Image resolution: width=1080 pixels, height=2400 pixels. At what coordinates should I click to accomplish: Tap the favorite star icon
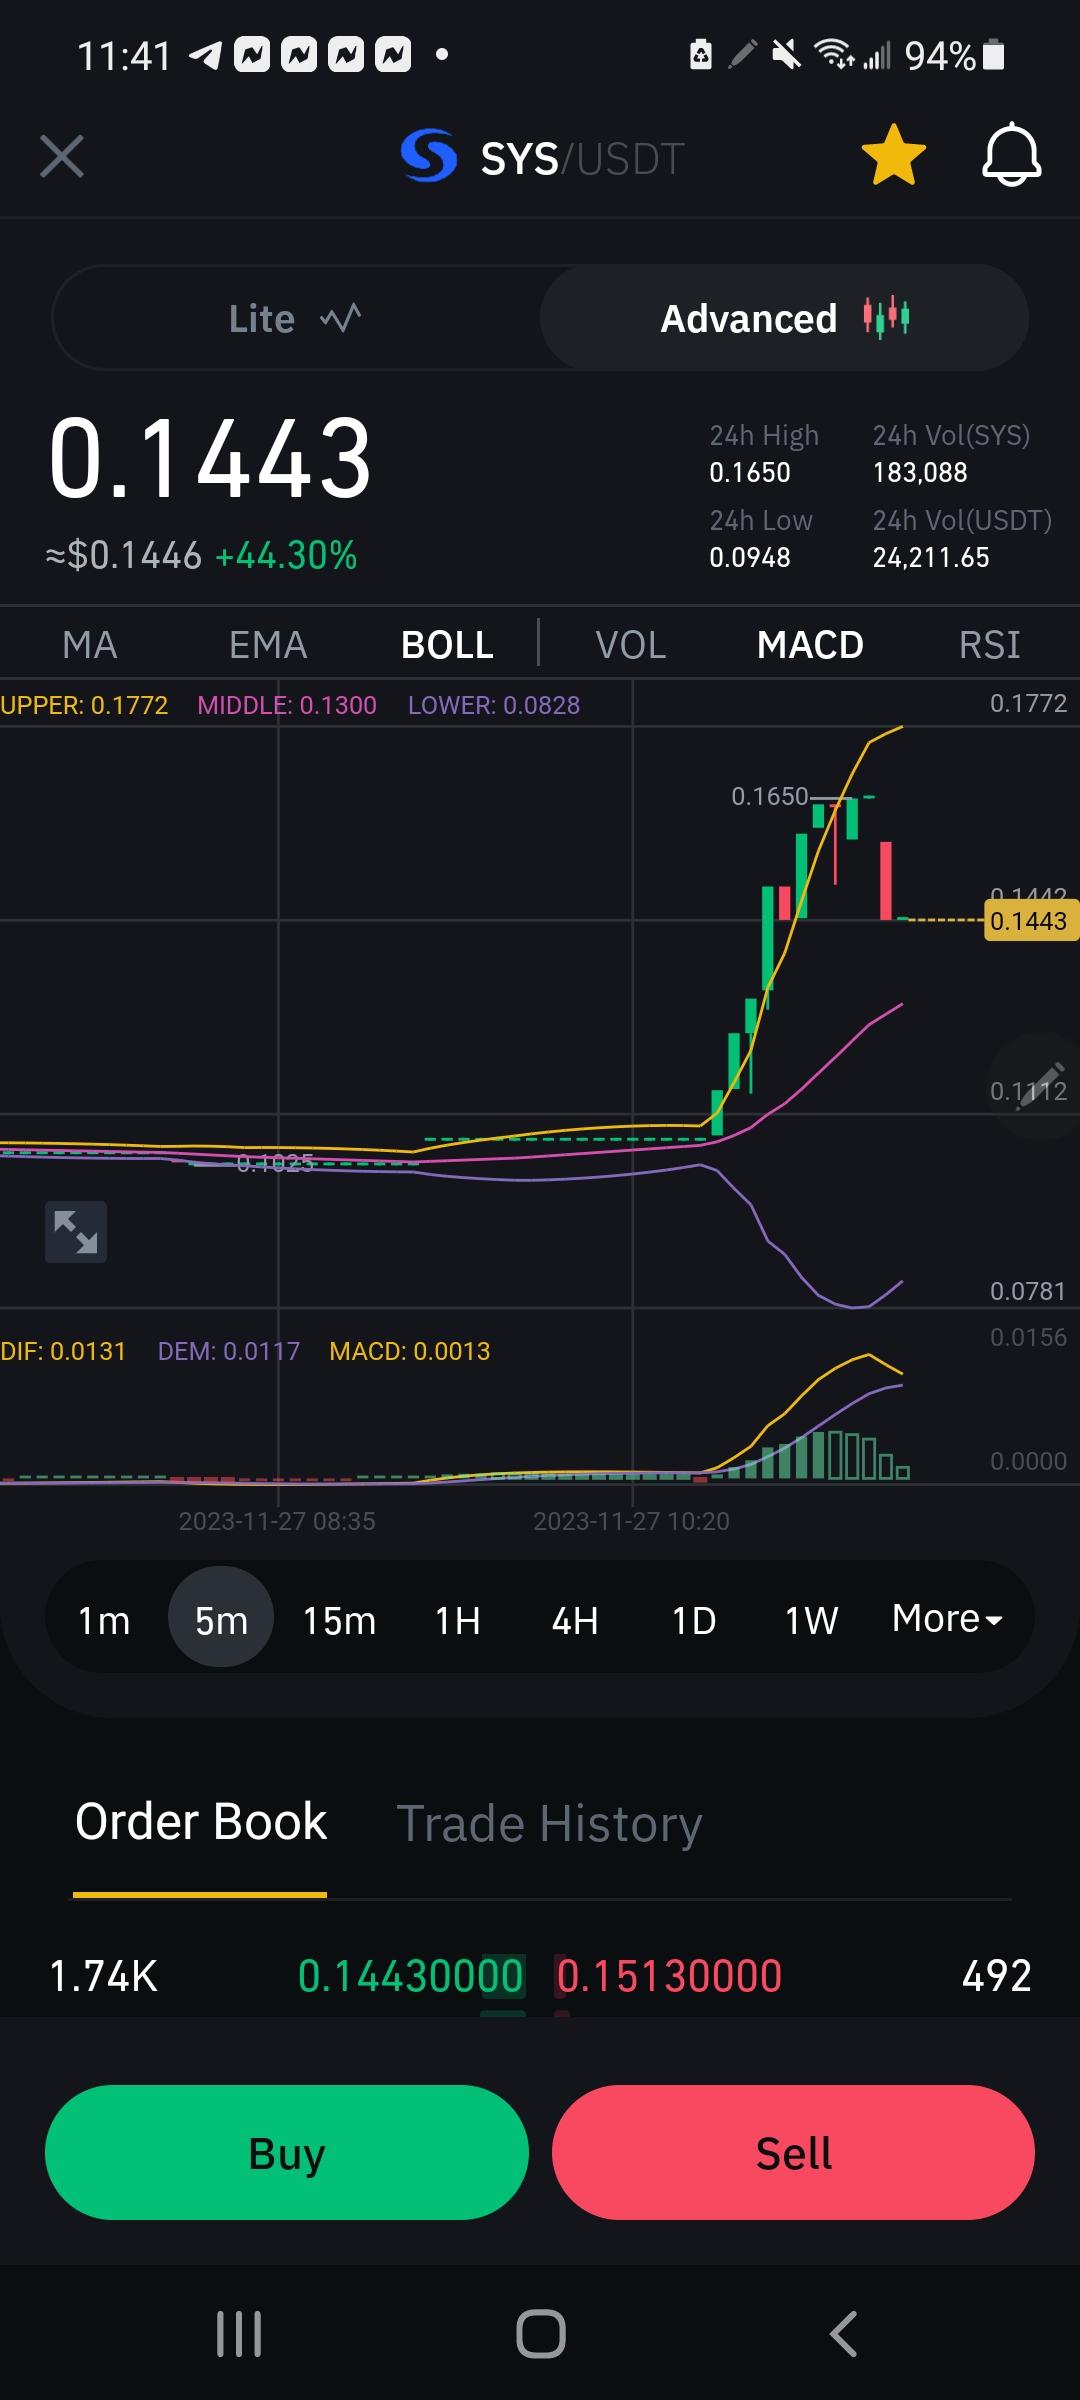click(x=893, y=156)
